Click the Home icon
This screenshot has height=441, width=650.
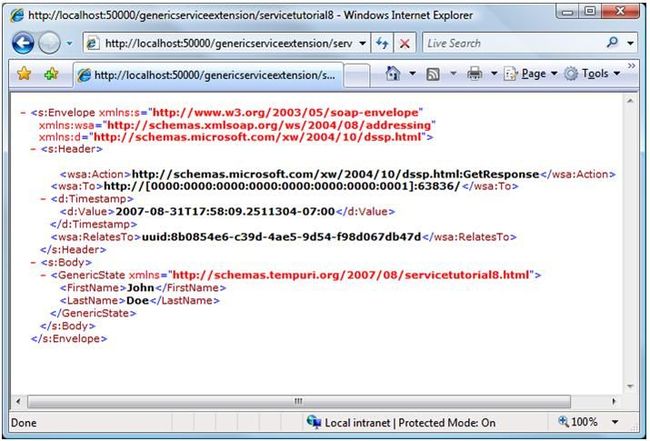coord(393,74)
